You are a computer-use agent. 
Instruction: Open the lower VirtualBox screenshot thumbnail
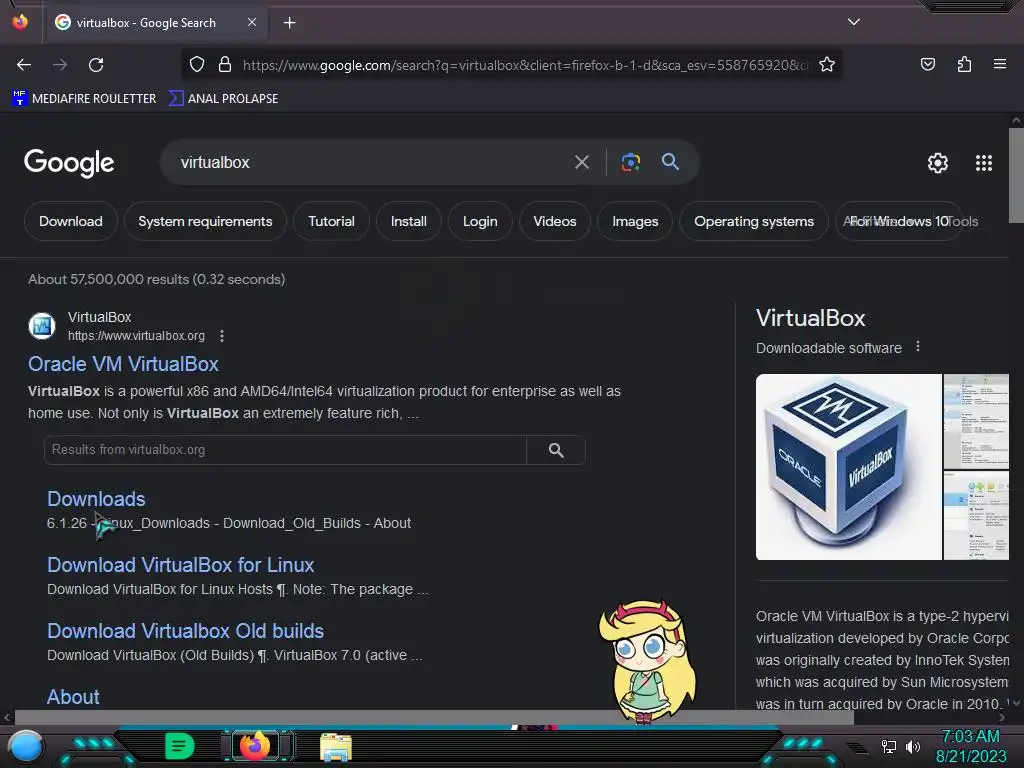(x=976, y=515)
